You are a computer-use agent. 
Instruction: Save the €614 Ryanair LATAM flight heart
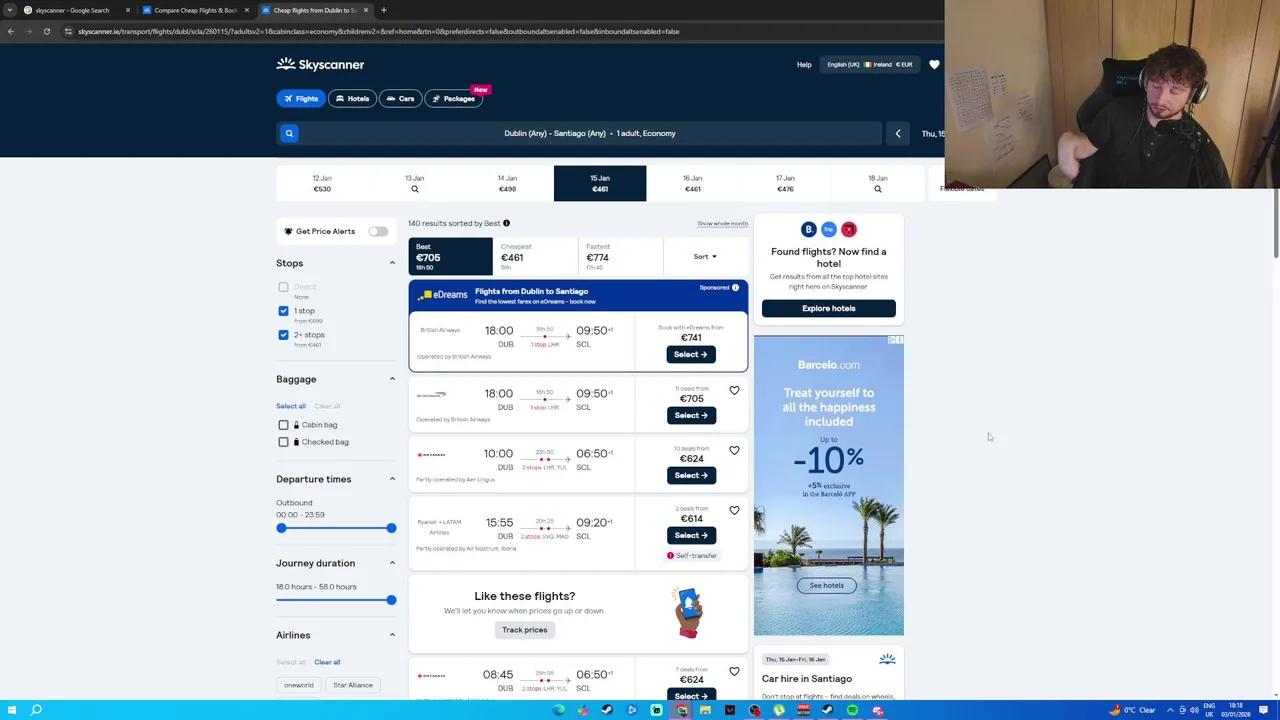[x=734, y=511]
